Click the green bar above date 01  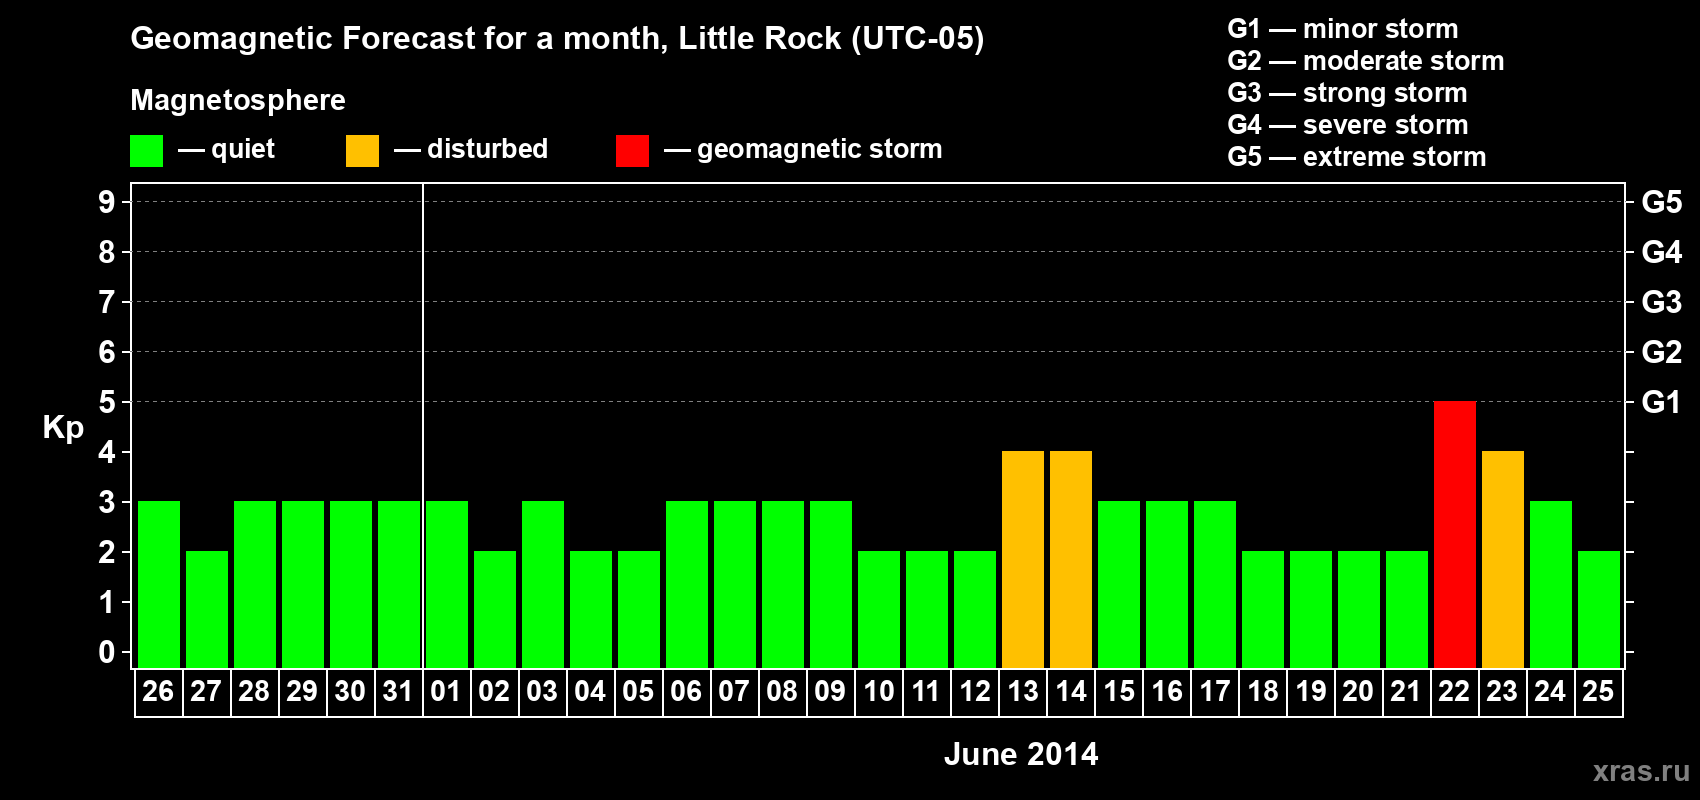(447, 584)
